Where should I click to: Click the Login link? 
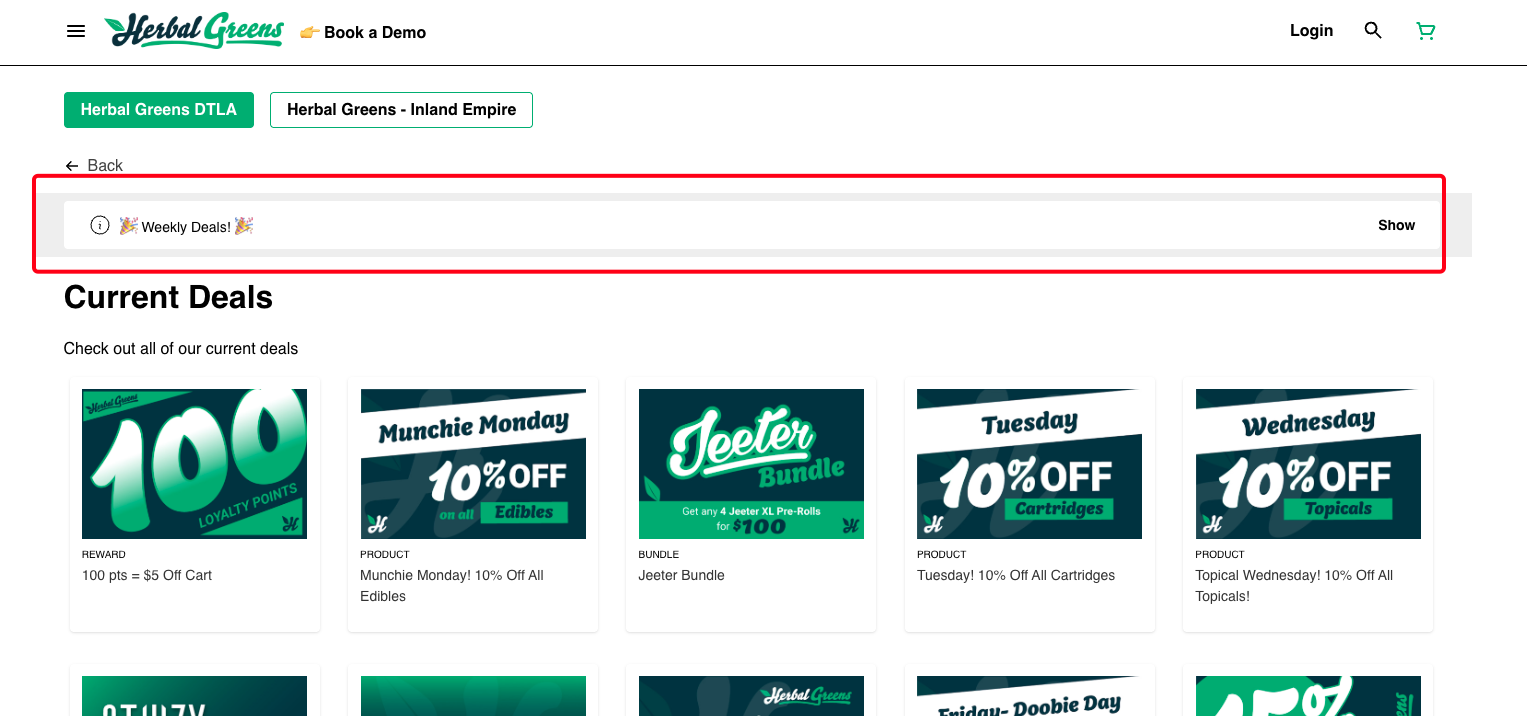1311,31
